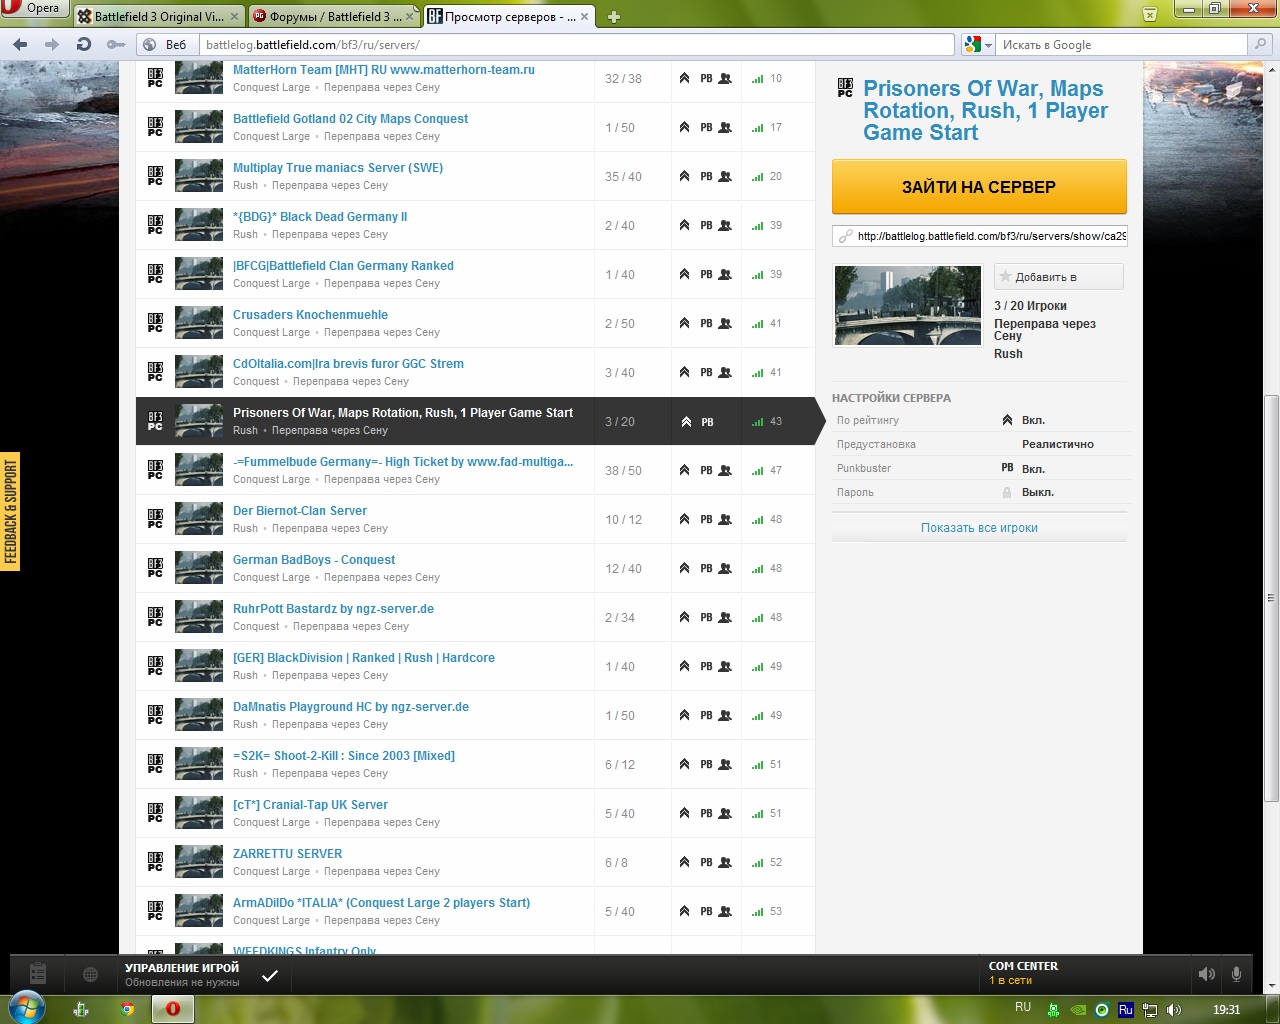1280x1024 pixels.
Task: Open MatterHorn Team [MHT] RU server link
Action: (384, 70)
